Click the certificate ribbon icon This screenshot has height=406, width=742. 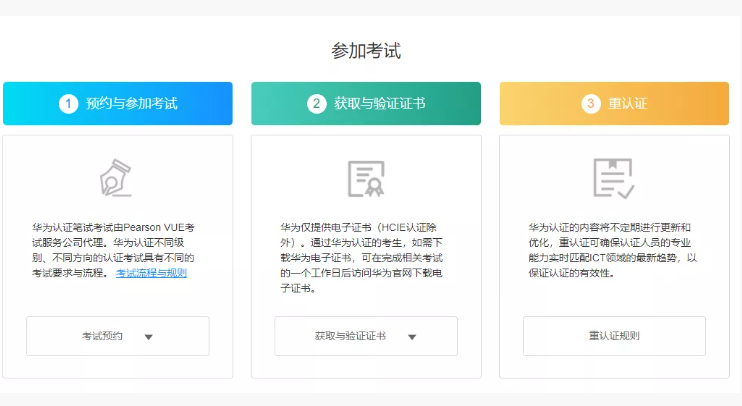click(x=366, y=178)
